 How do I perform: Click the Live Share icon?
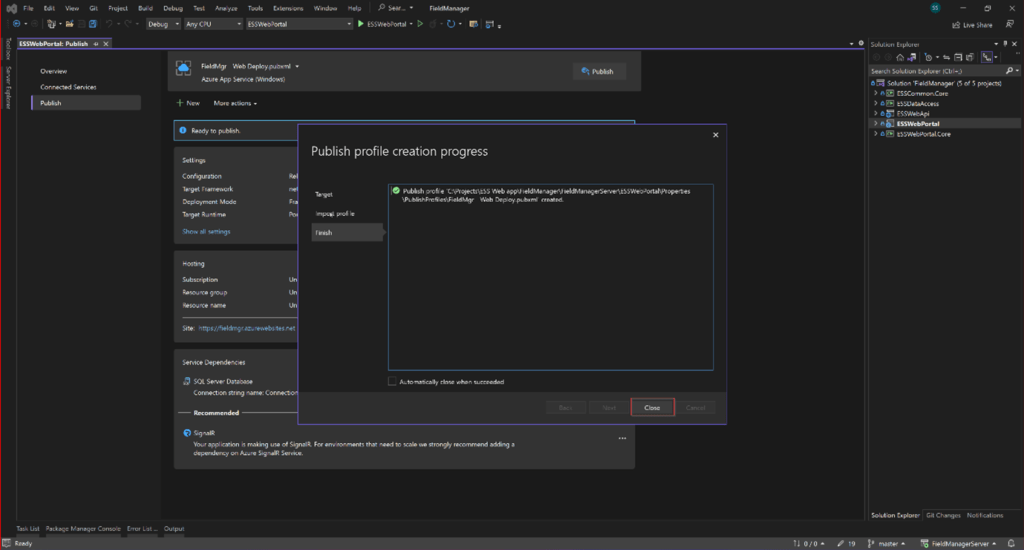pyautogui.click(x=956, y=25)
